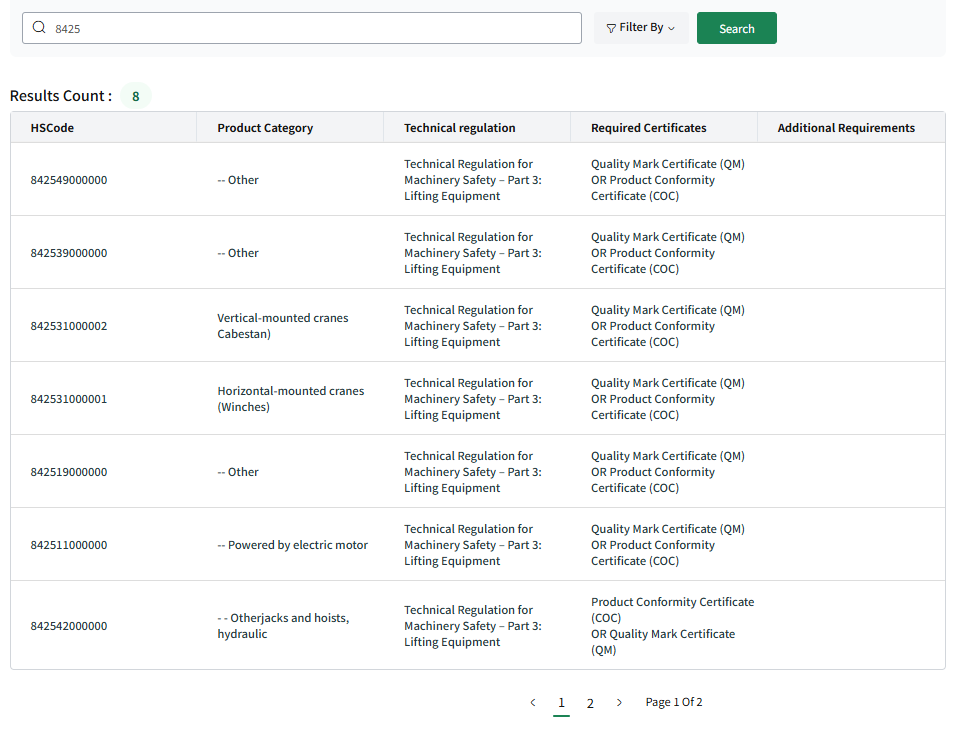Select page 2 in pagination
This screenshot has height=737, width=973.
pos(590,703)
